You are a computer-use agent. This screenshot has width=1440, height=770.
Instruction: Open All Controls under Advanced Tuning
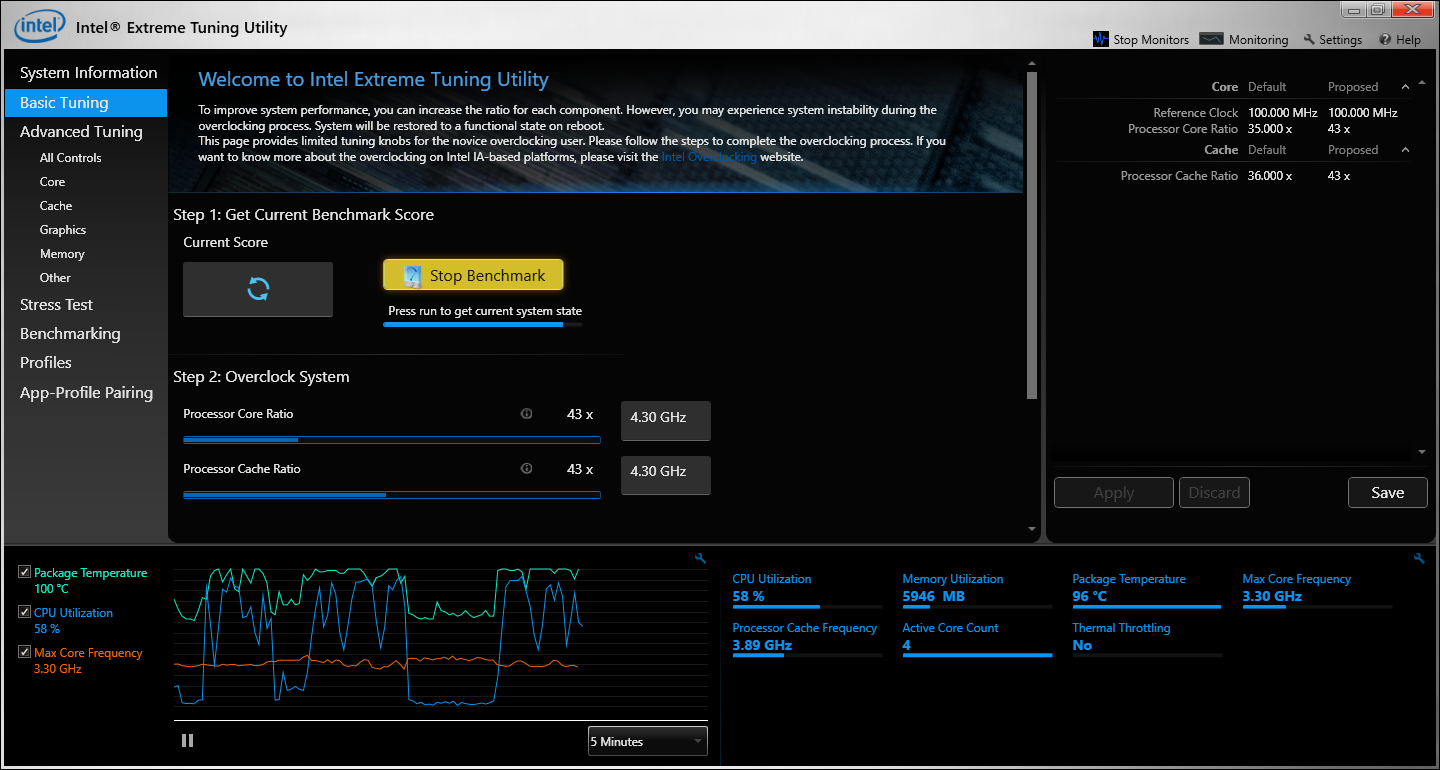[x=70, y=158]
